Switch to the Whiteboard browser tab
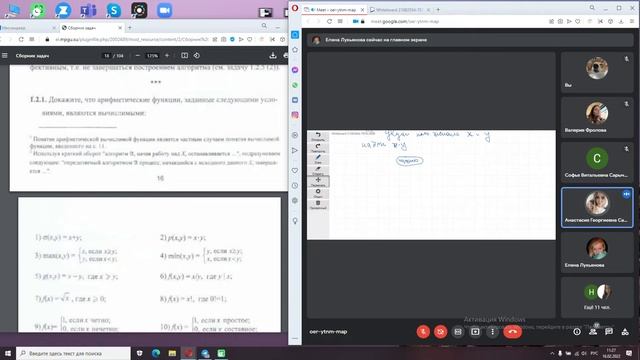Image resolution: width=640 pixels, height=360 pixels. (x=400, y=9)
